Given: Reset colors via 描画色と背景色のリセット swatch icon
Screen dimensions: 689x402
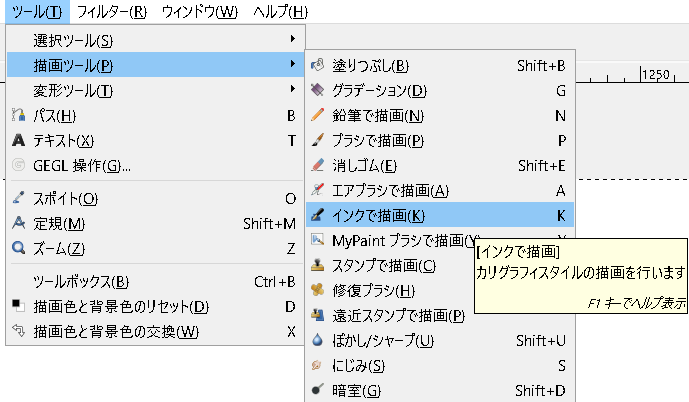Looking at the screenshot, I should pyautogui.click(x=18, y=306).
